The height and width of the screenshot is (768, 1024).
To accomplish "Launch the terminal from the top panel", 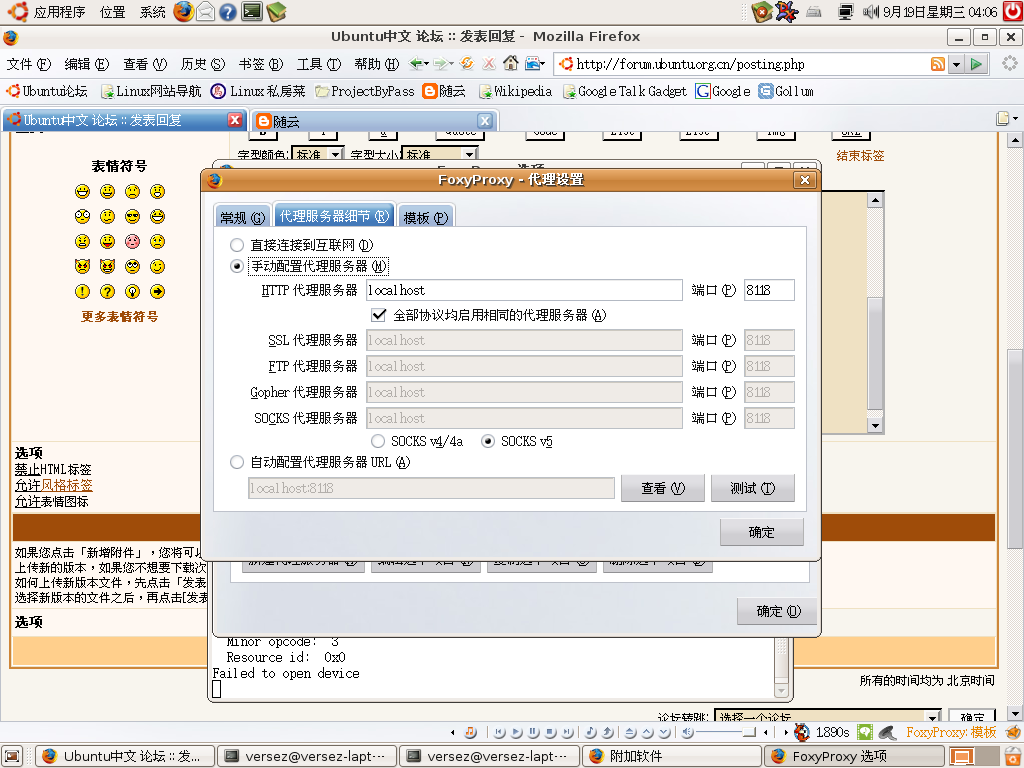I will pyautogui.click(x=251, y=11).
